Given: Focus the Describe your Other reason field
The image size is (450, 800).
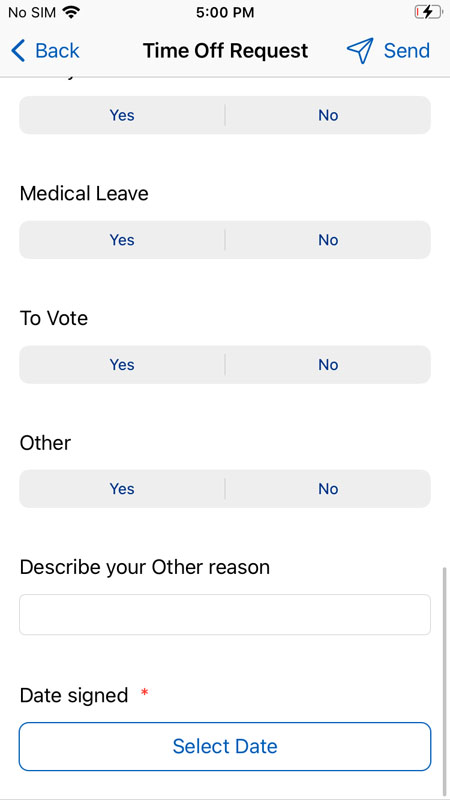Looking at the screenshot, I should pos(225,615).
